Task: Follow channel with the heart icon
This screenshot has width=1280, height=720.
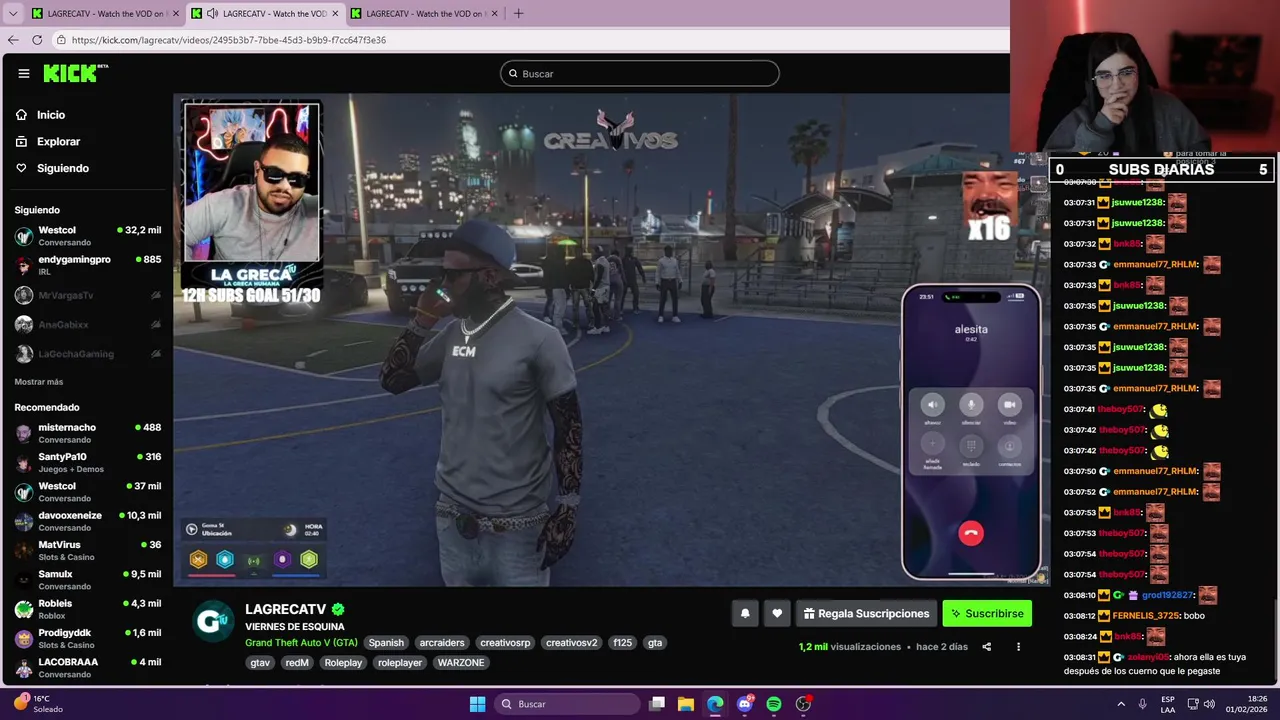Action: (x=777, y=614)
